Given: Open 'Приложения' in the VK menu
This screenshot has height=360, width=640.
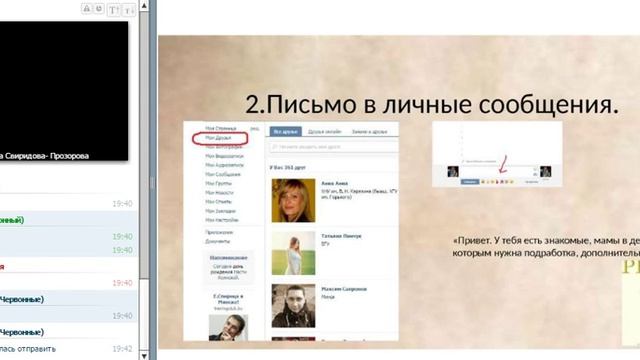Looking at the screenshot, I should pos(219,232).
